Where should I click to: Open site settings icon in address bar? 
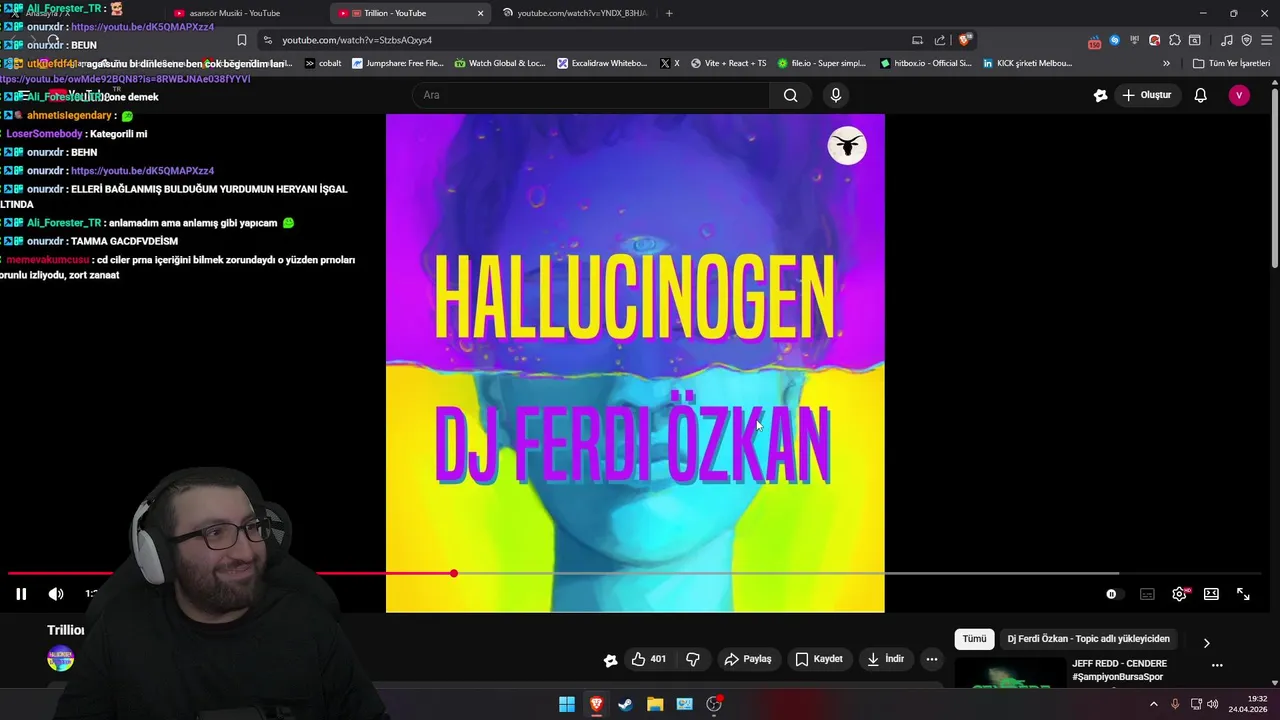pos(267,40)
